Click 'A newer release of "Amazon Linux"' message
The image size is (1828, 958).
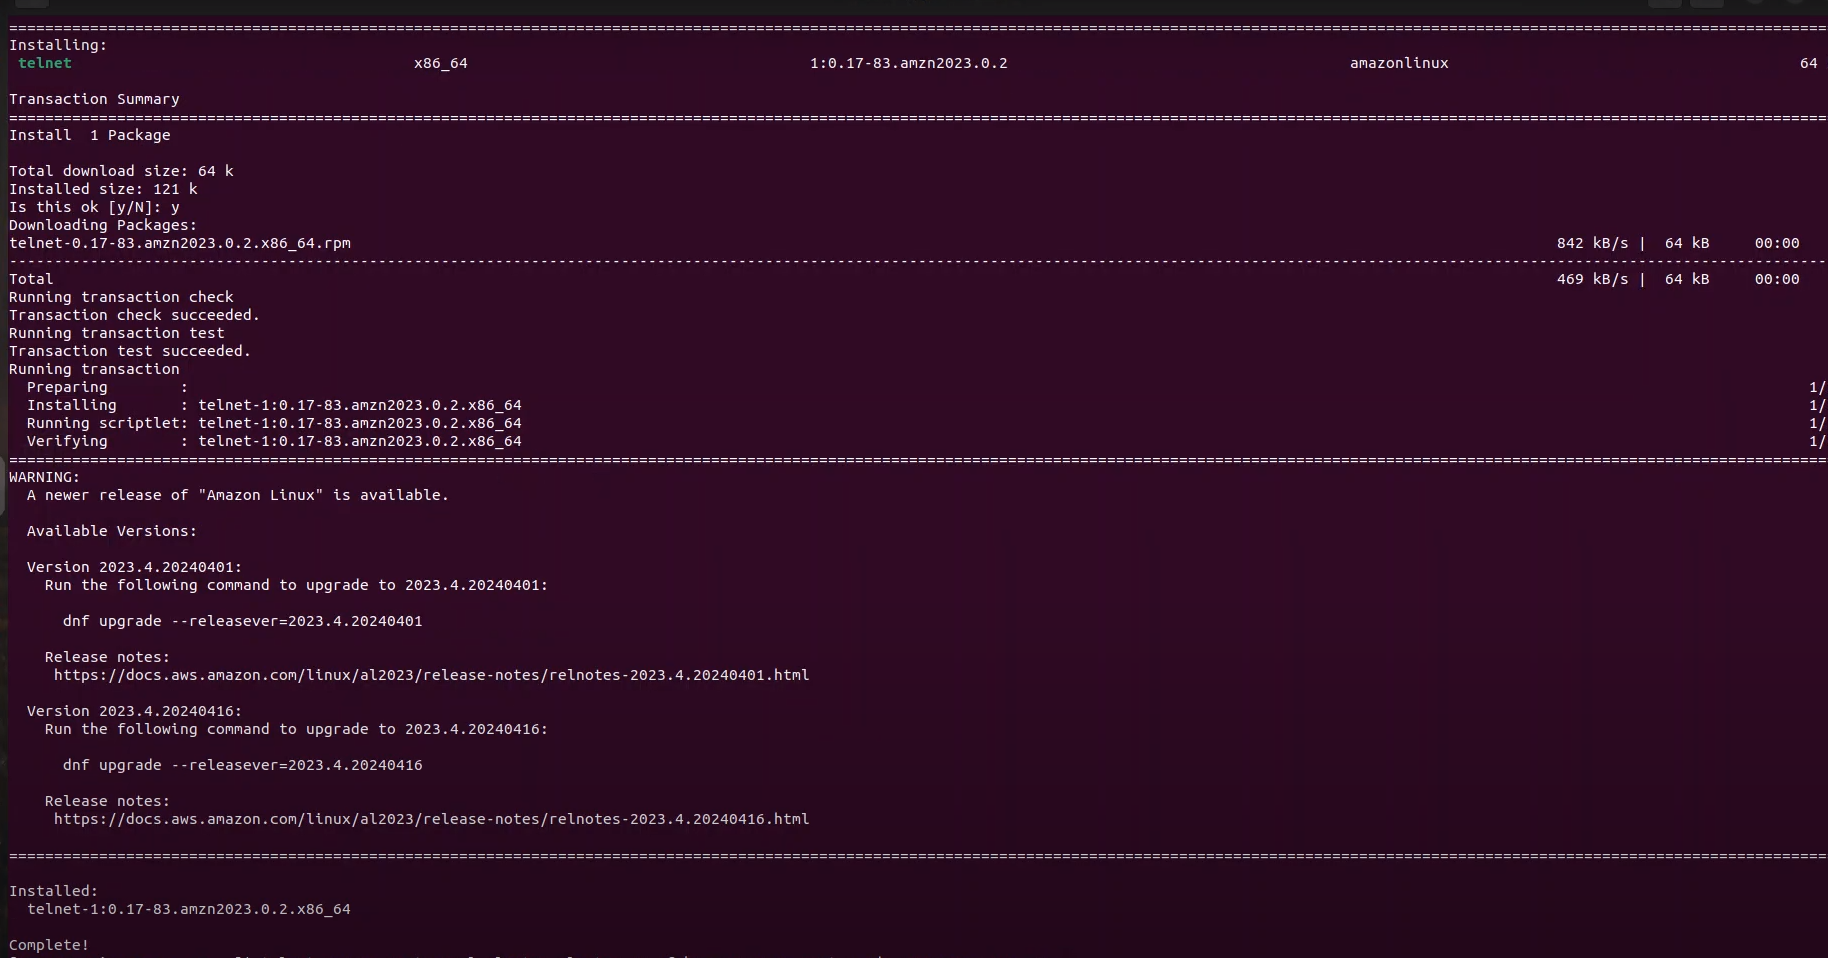pyautogui.click(x=238, y=495)
